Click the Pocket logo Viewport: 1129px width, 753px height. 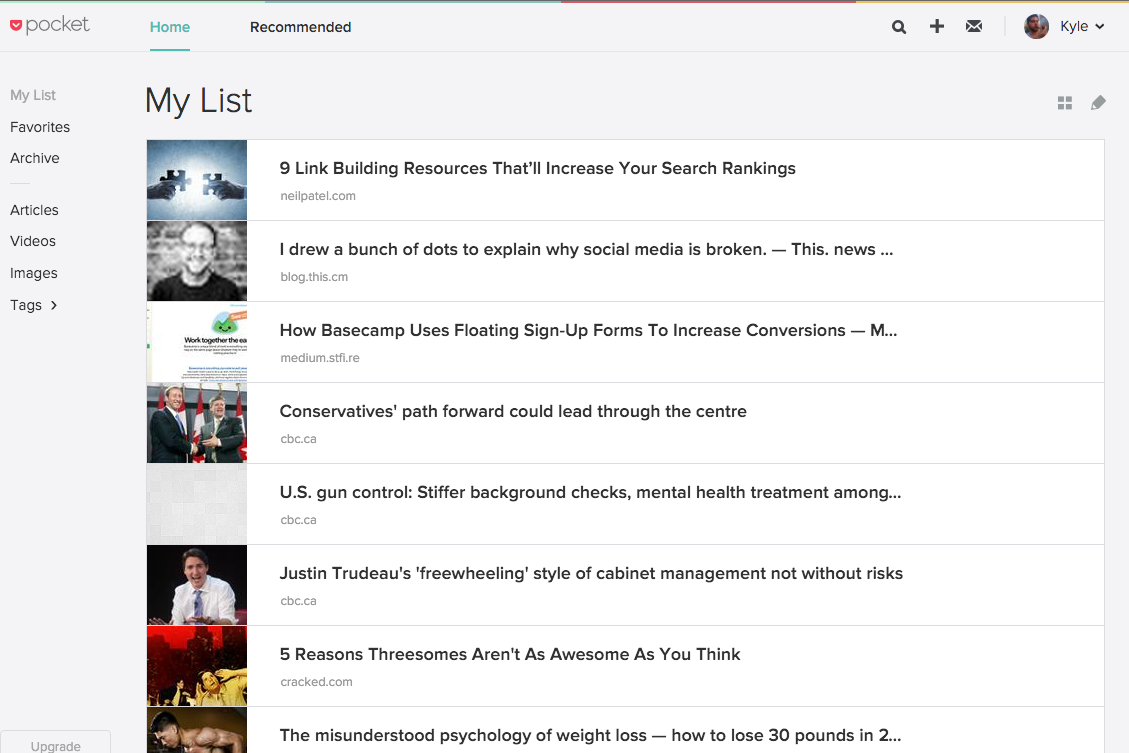tap(49, 25)
